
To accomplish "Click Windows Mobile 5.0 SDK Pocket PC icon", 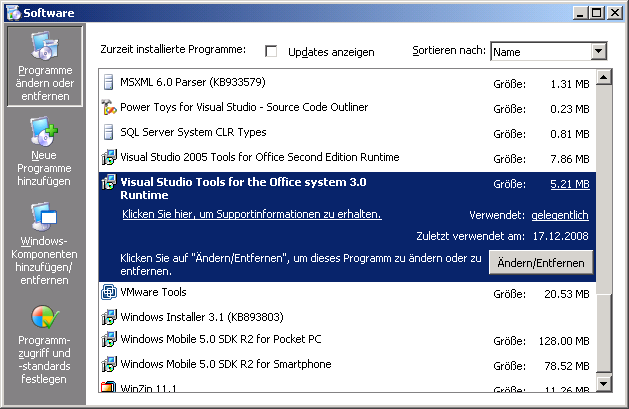I will pyautogui.click(x=109, y=339).
